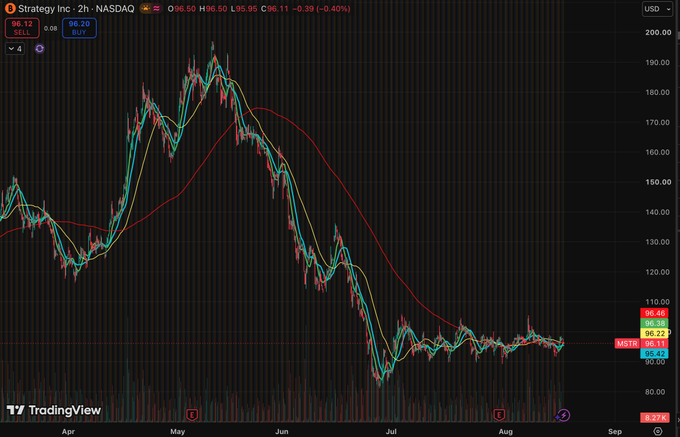Click the 96.12 SELL button
The width and height of the screenshot is (680, 437).
pos(22,29)
